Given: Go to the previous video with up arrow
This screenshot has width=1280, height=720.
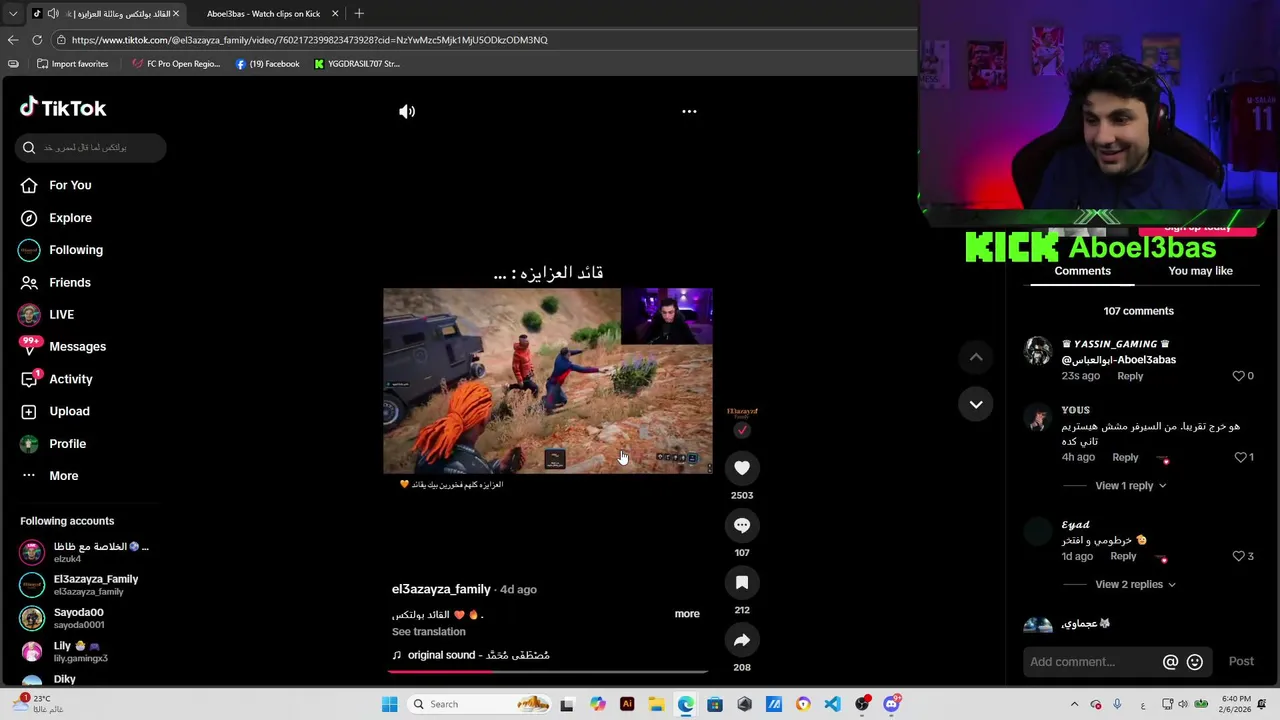Looking at the screenshot, I should click(976, 357).
